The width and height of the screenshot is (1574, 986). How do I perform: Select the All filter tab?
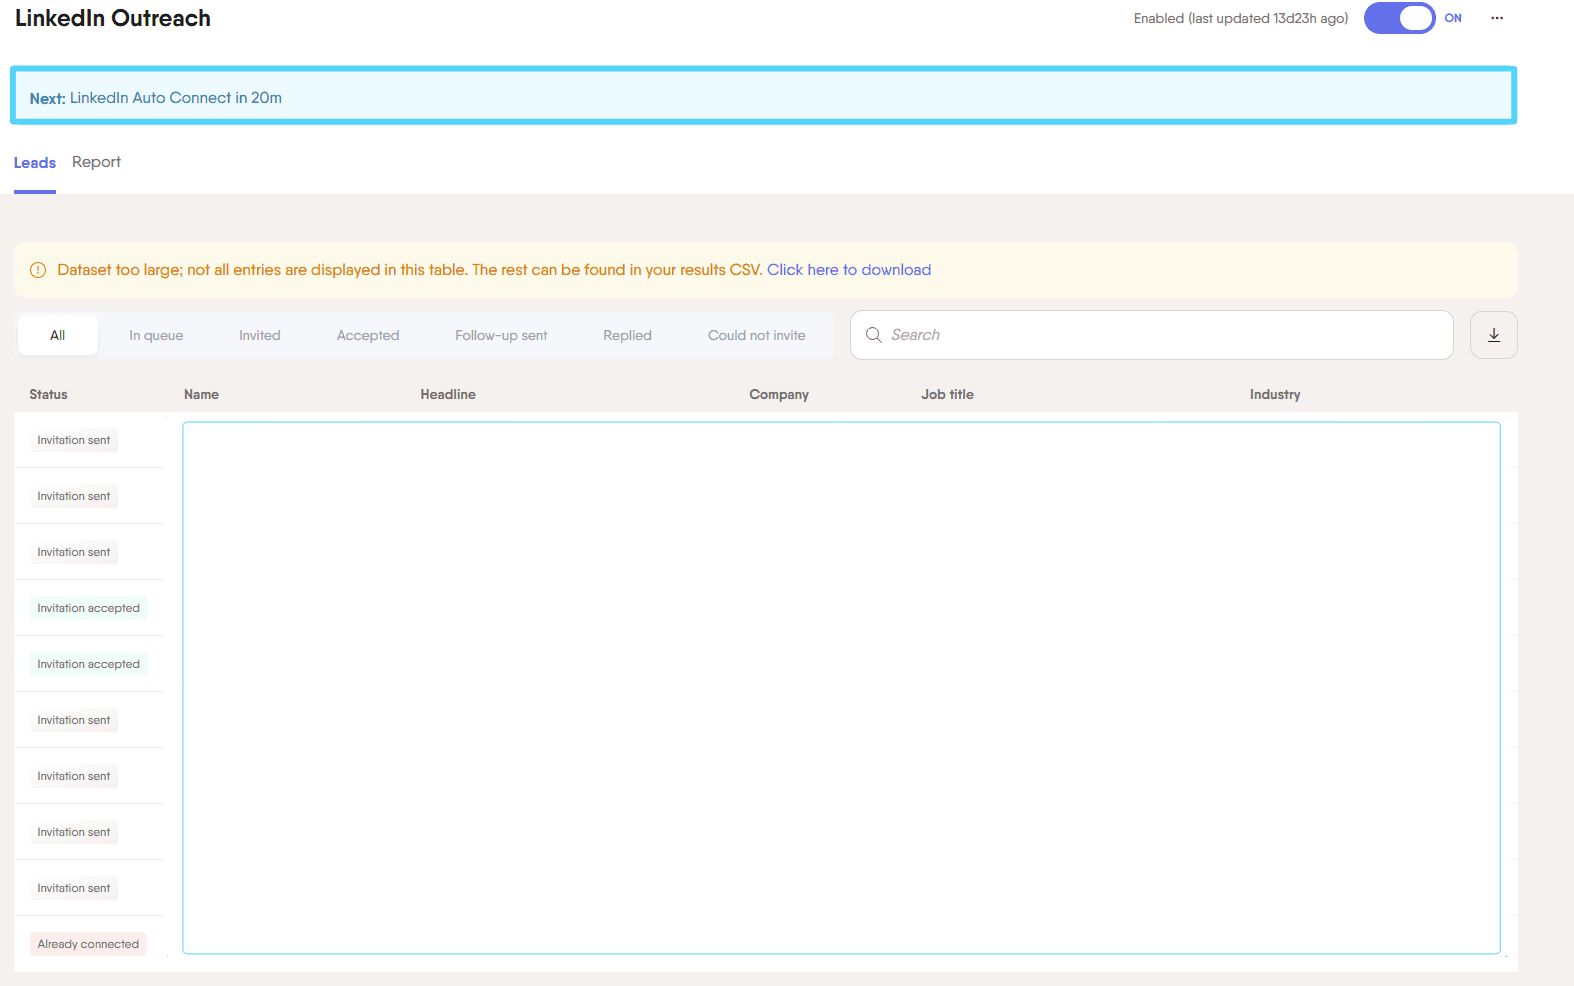point(58,335)
